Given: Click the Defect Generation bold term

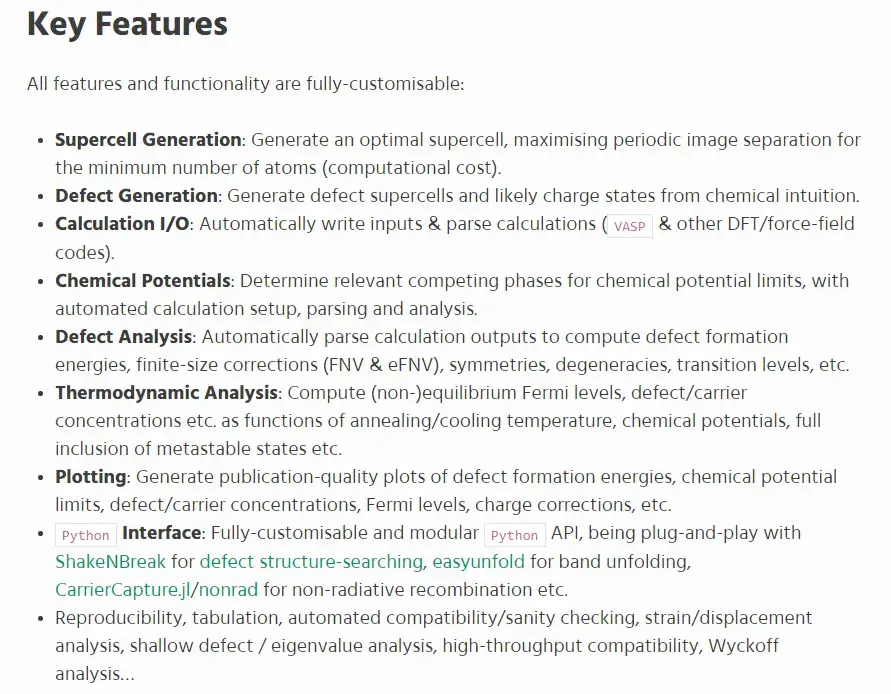Looking at the screenshot, I should (x=136, y=196).
